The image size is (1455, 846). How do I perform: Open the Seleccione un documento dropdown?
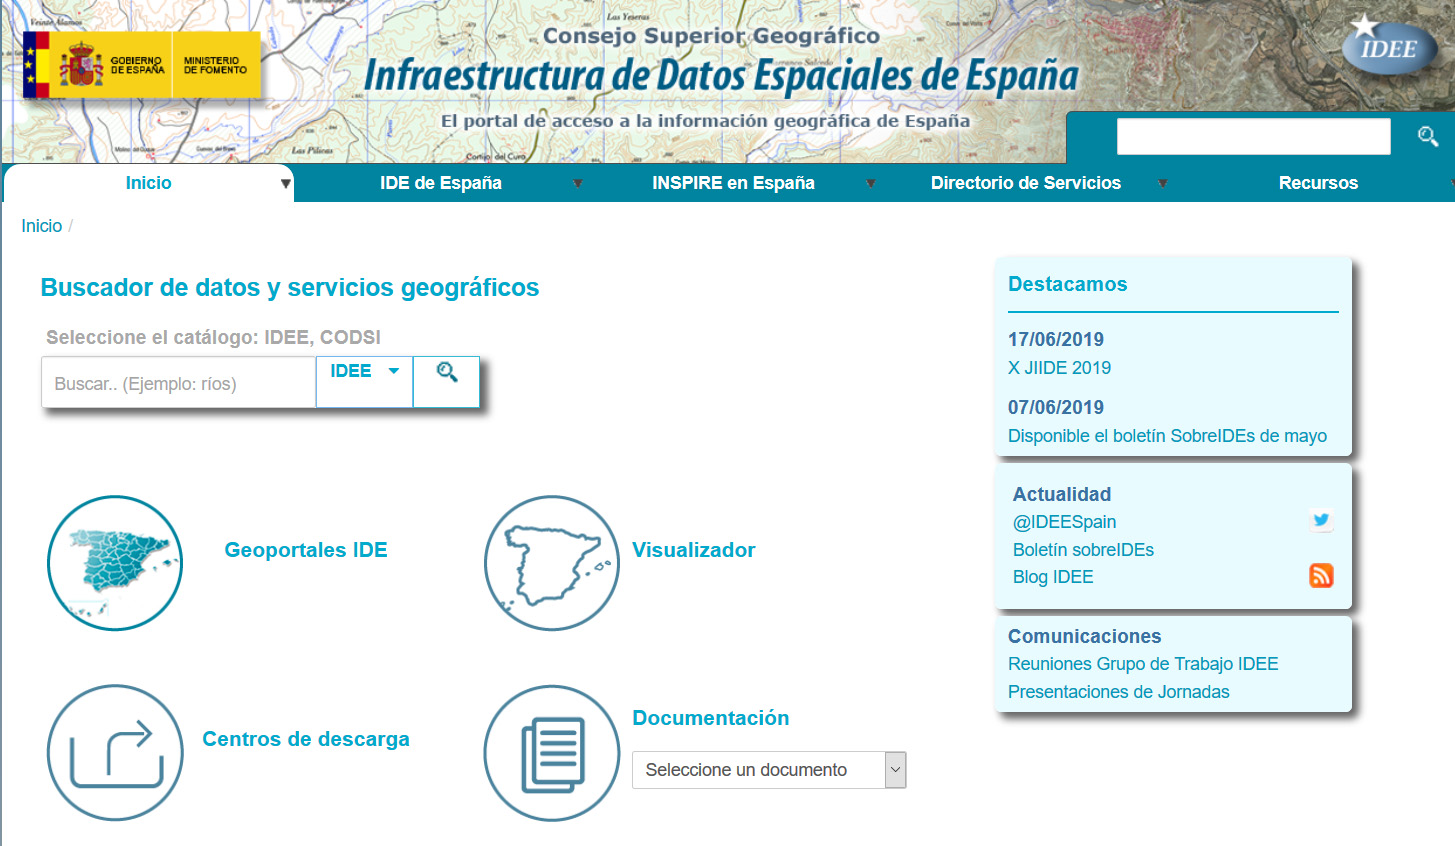click(x=769, y=770)
